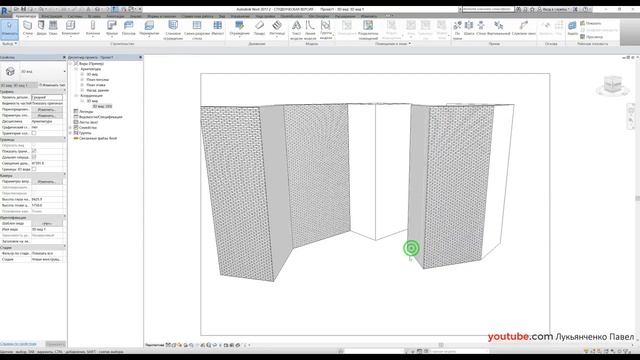Collapse the Phasing (Стадии) properties section
Viewport: 640px width, 360px height.
tap(64, 247)
